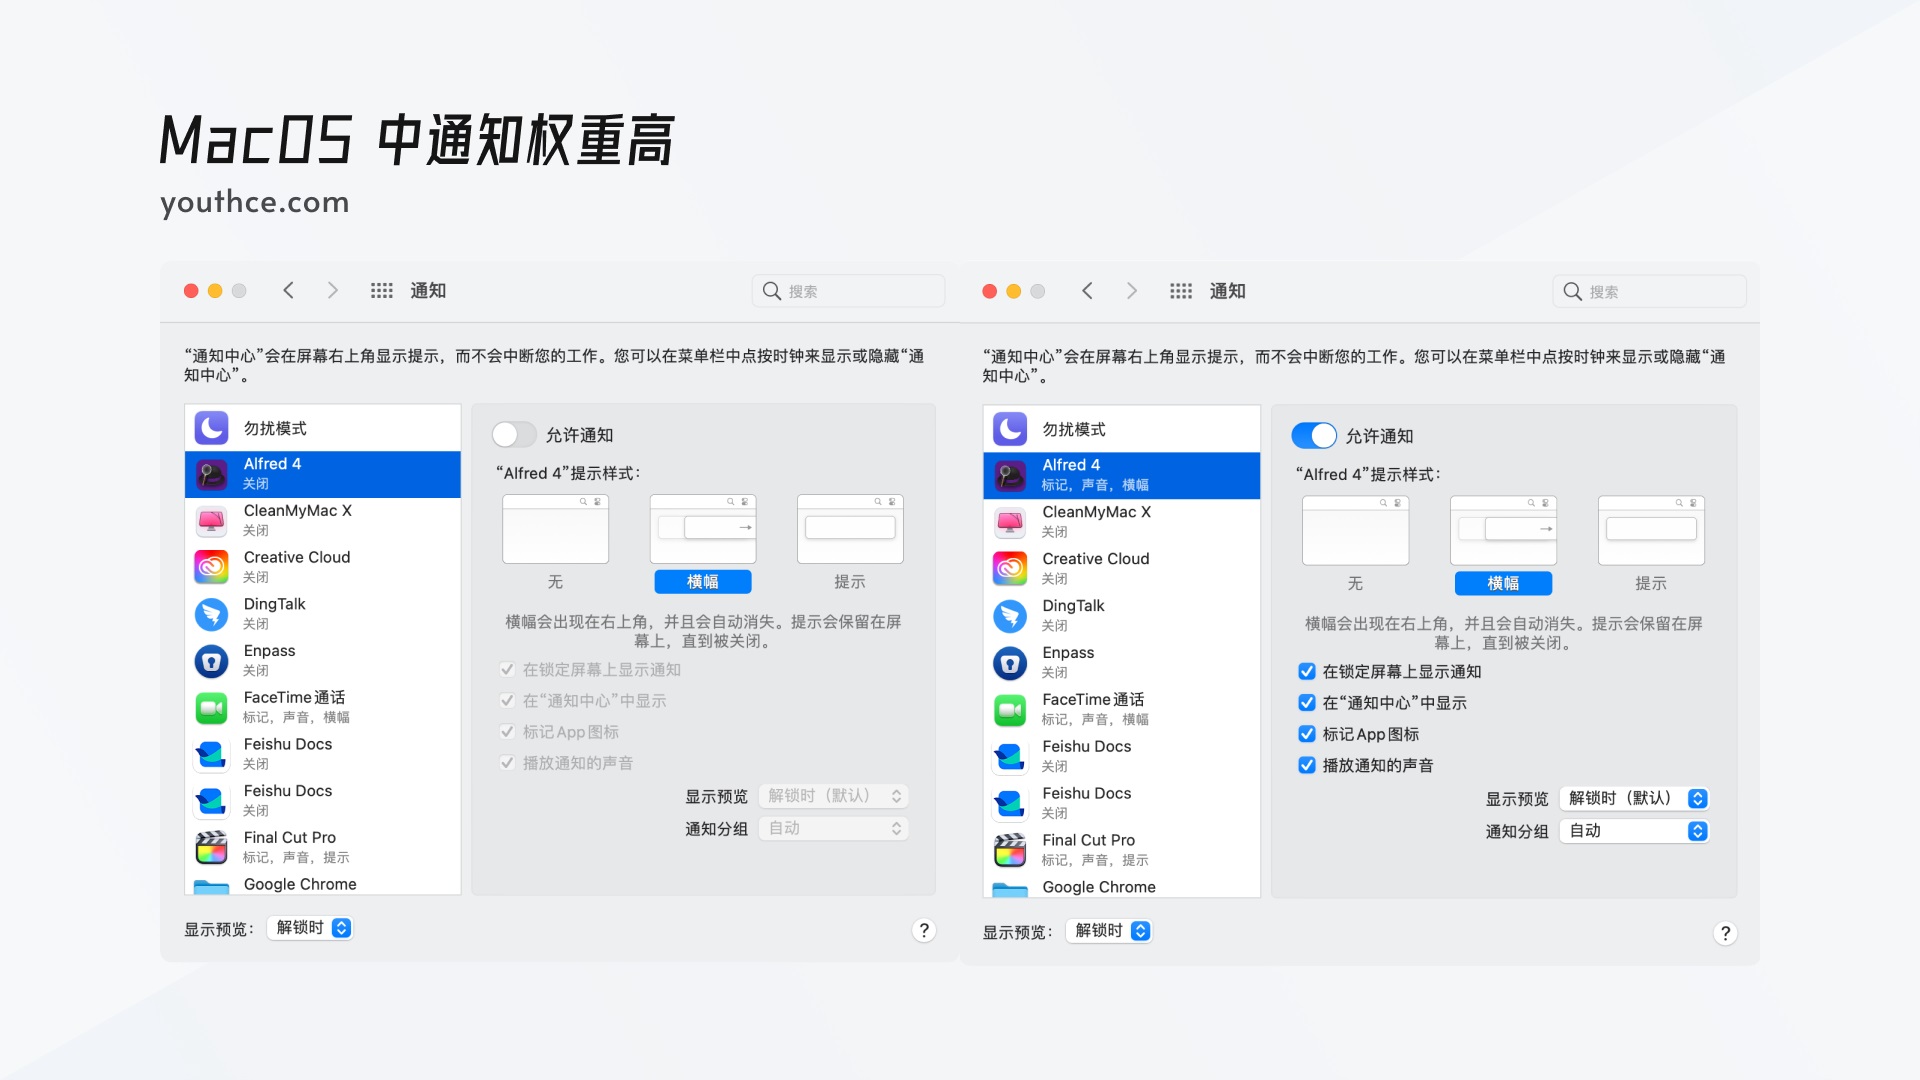Select the 横幅 alert style button
The height and width of the screenshot is (1080, 1920).
tap(703, 581)
